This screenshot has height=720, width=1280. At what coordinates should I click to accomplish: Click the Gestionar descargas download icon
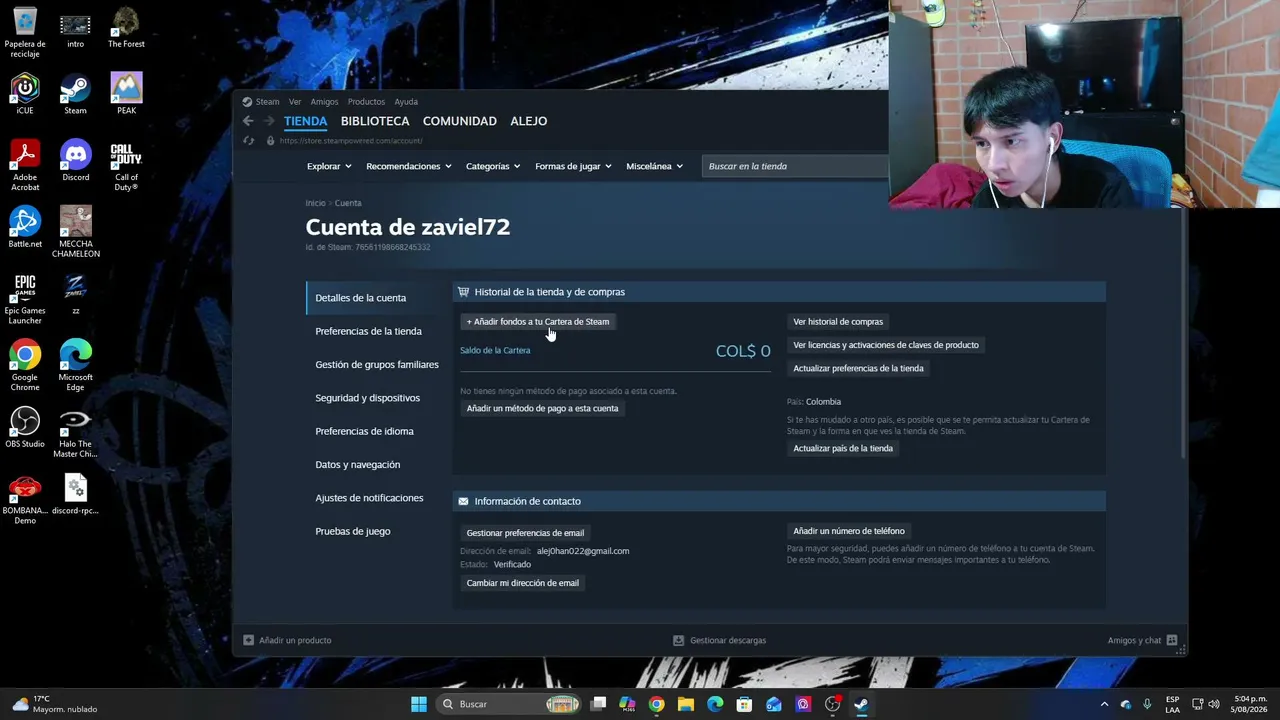point(678,640)
